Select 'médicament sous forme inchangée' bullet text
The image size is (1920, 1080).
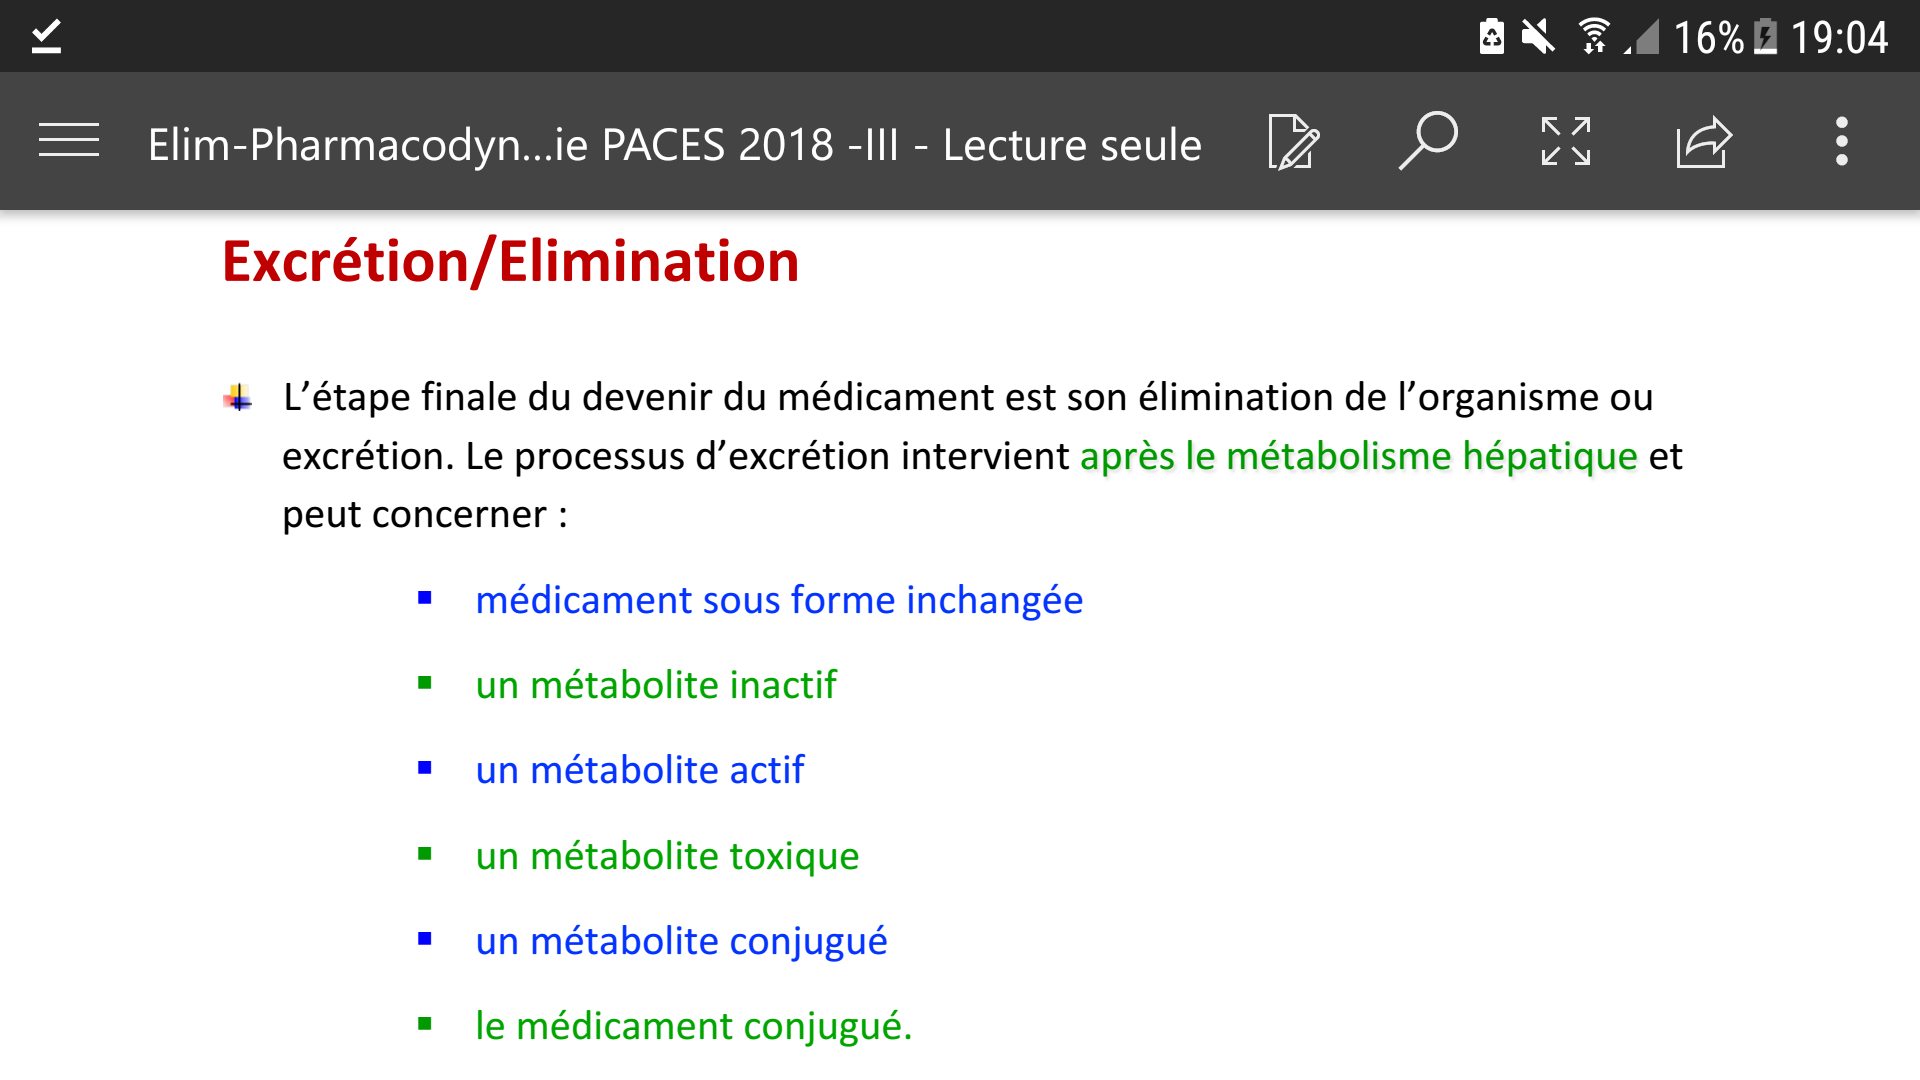pyautogui.click(x=779, y=600)
